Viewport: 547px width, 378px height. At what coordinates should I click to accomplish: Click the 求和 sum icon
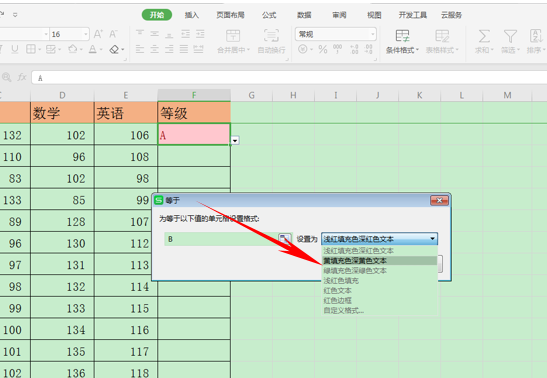click(484, 37)
